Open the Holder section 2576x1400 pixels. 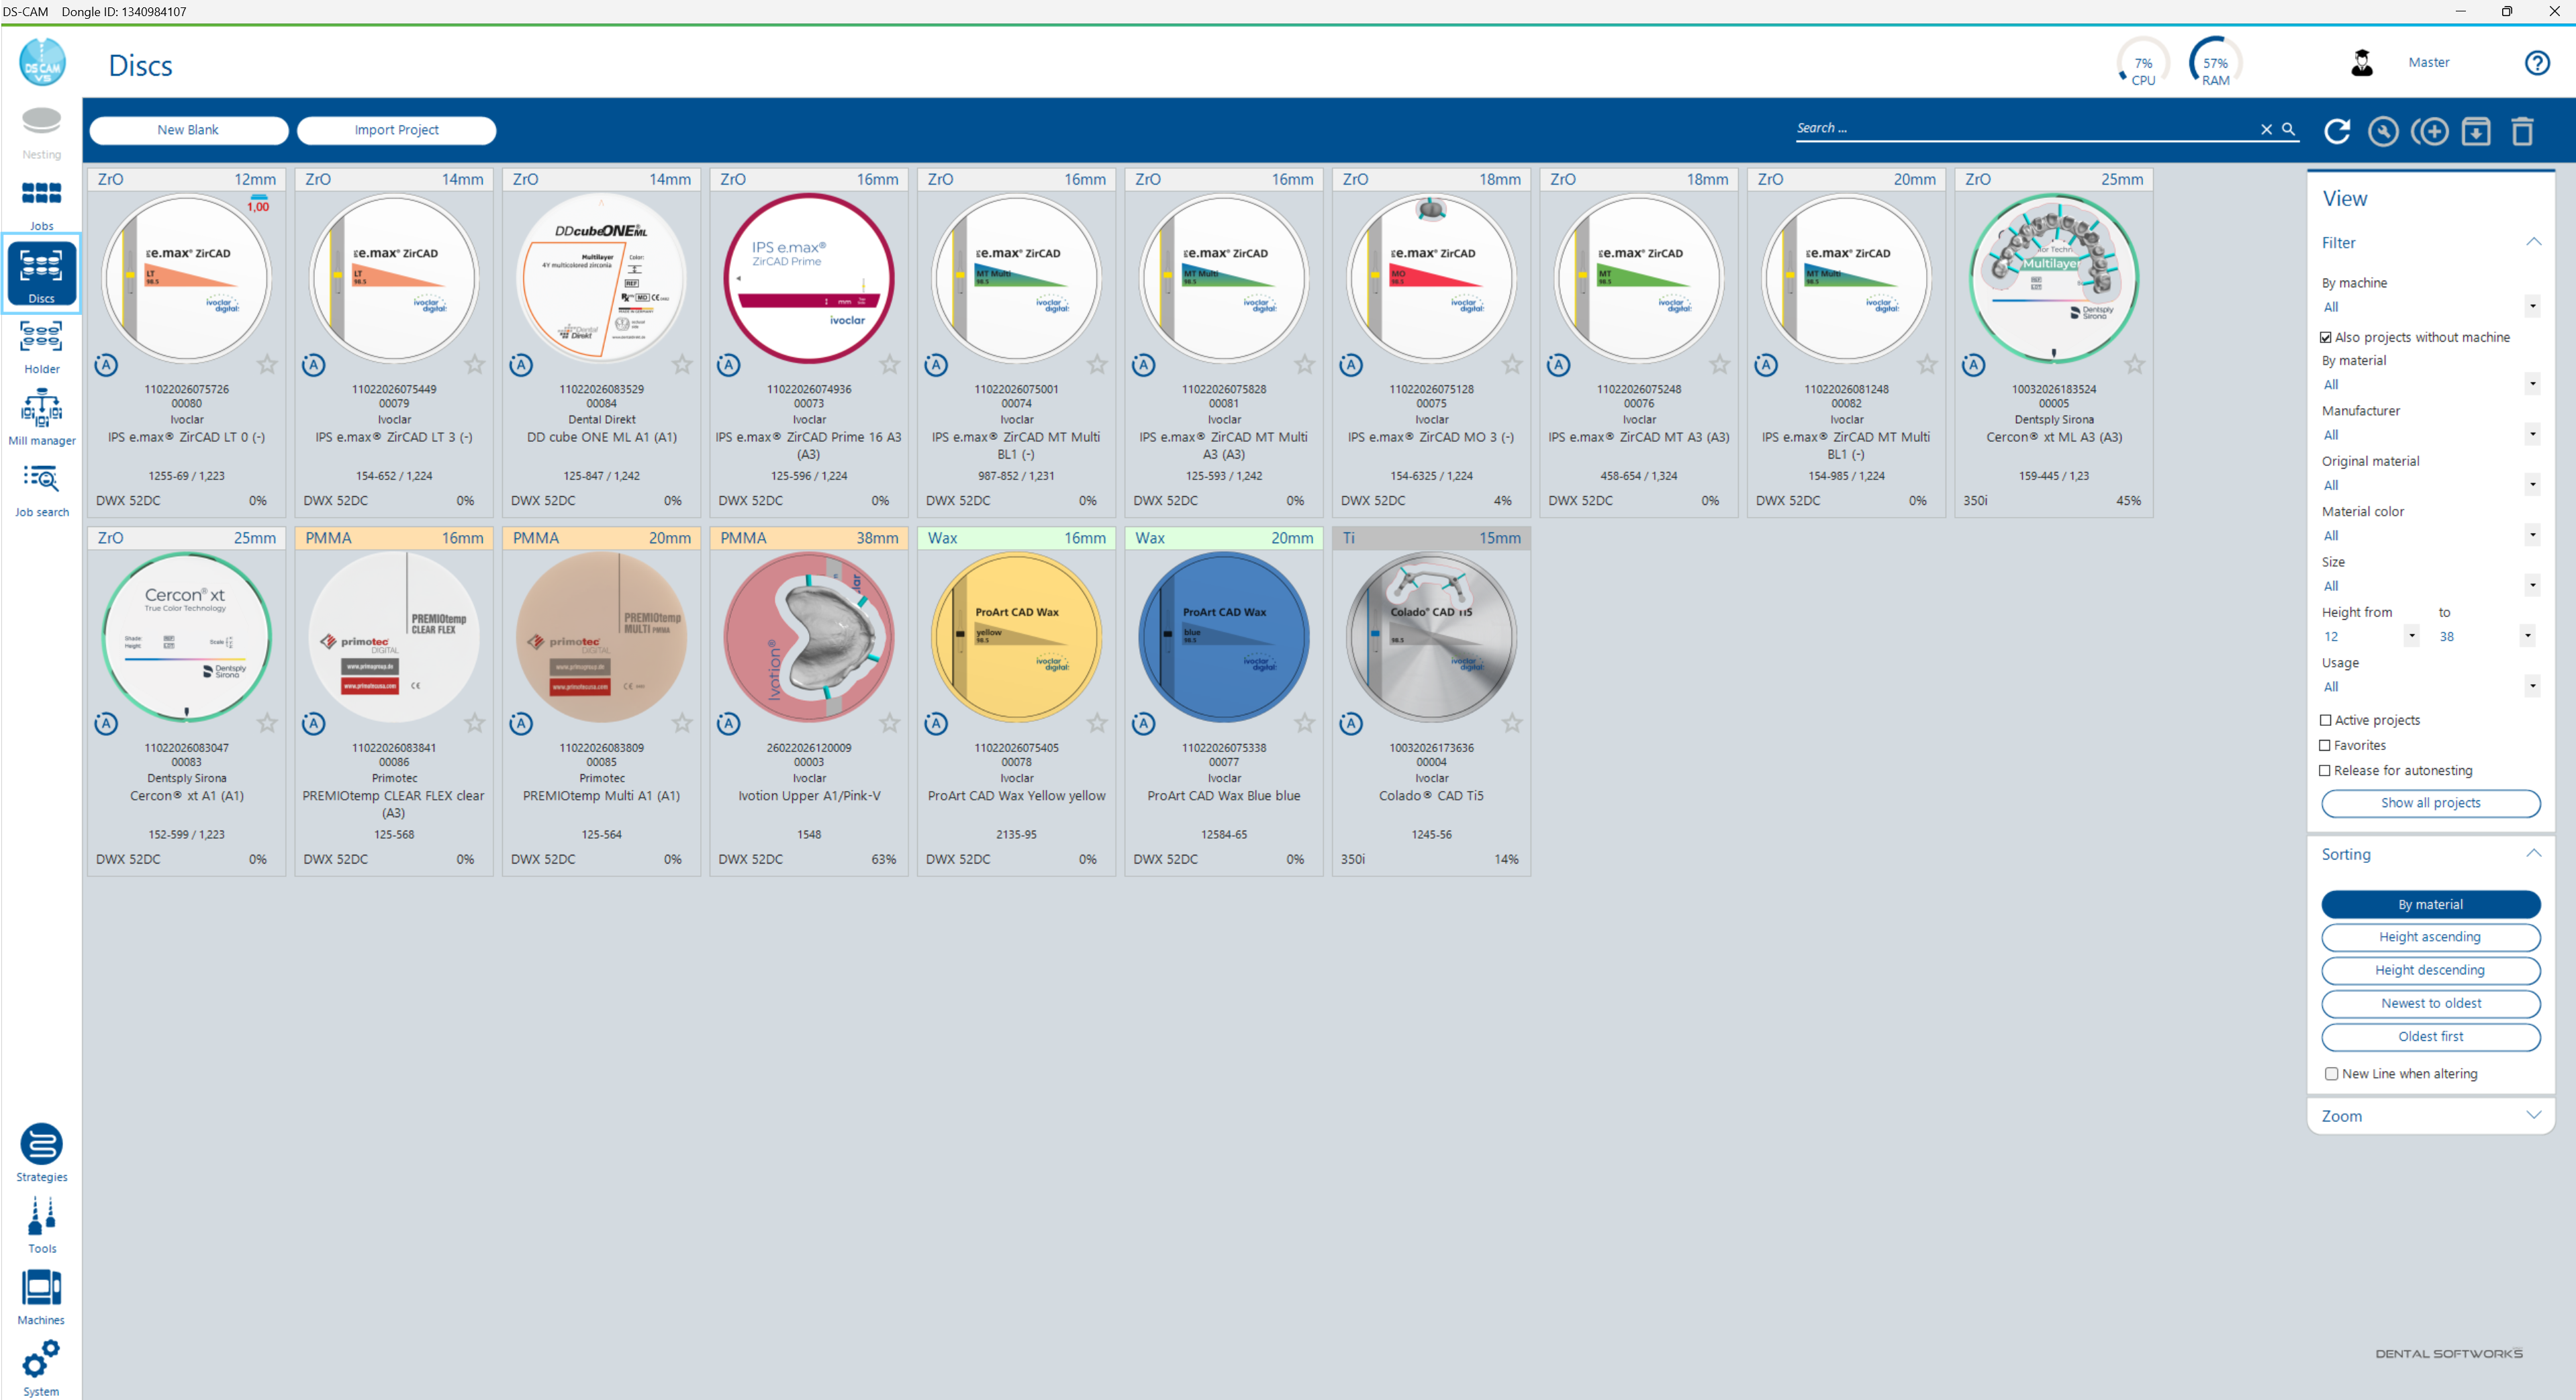click(41, 345)
